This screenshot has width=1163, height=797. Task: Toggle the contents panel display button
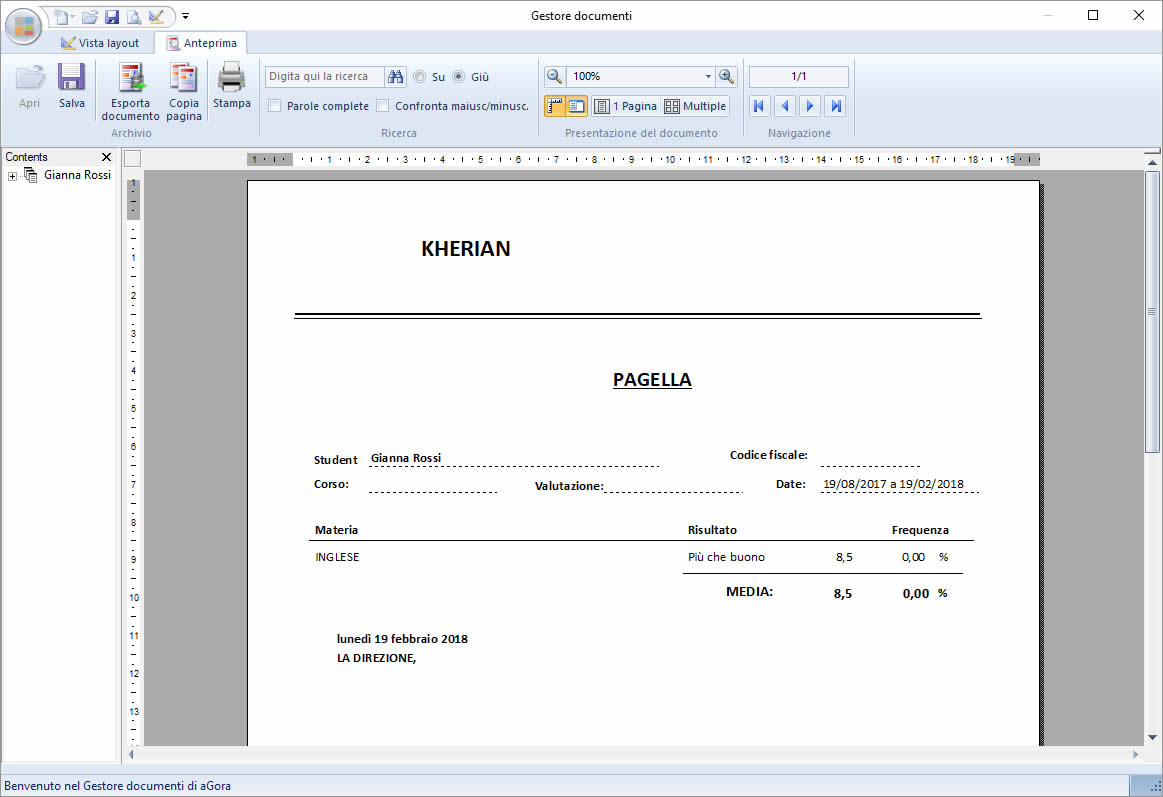[576, 106]
